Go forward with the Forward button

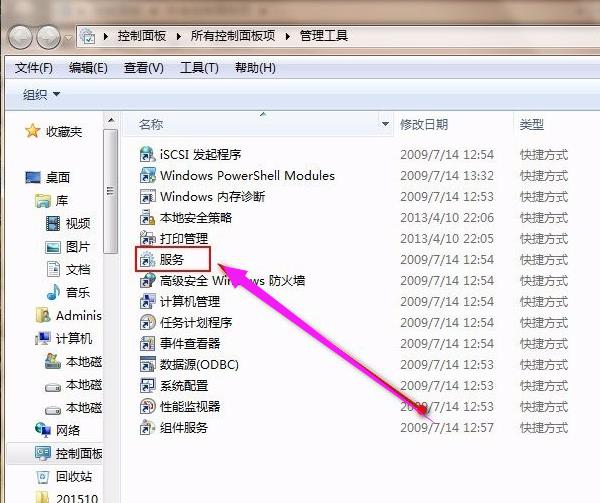pyautogui.click(x=49, y=37)
